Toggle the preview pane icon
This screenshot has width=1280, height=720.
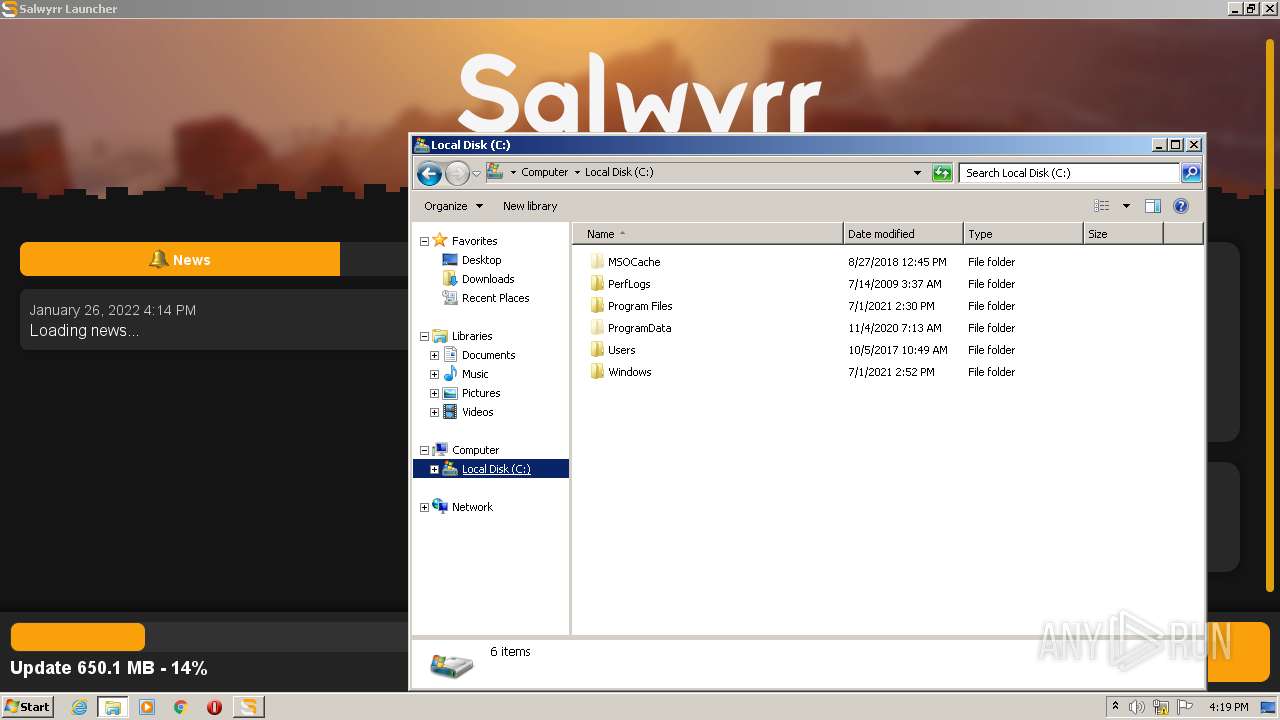(x=1153, y=206)
